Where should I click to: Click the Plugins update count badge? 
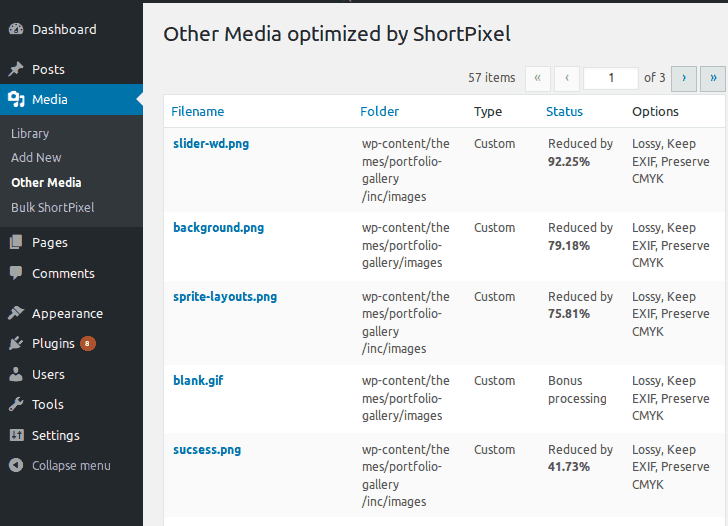pos(87,344)
